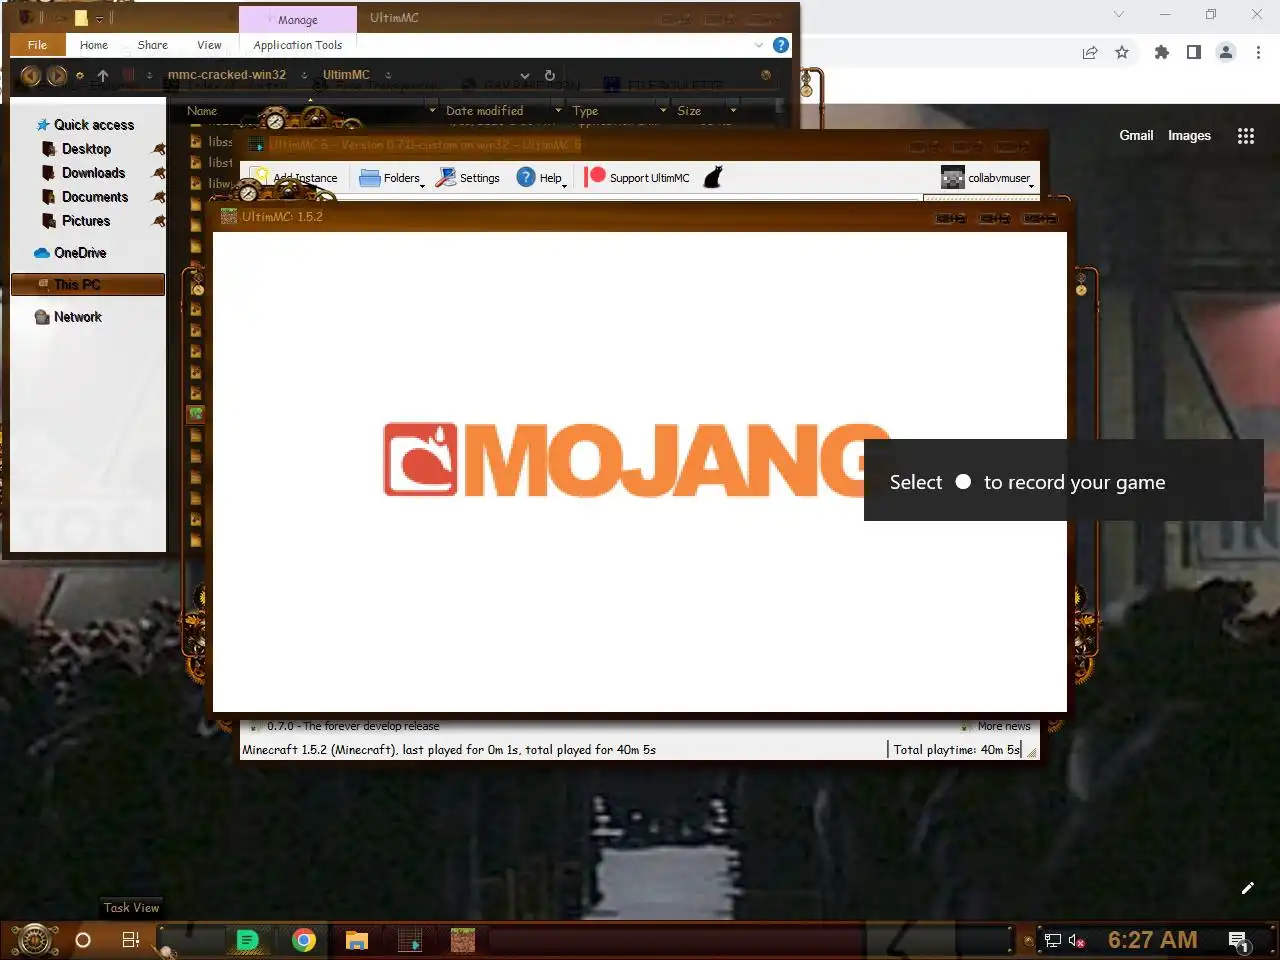This screenshot has height=960, width=1280.
Task: Switch to the Minecraft grass block taskbar icon
Action: tap(462, 940)
